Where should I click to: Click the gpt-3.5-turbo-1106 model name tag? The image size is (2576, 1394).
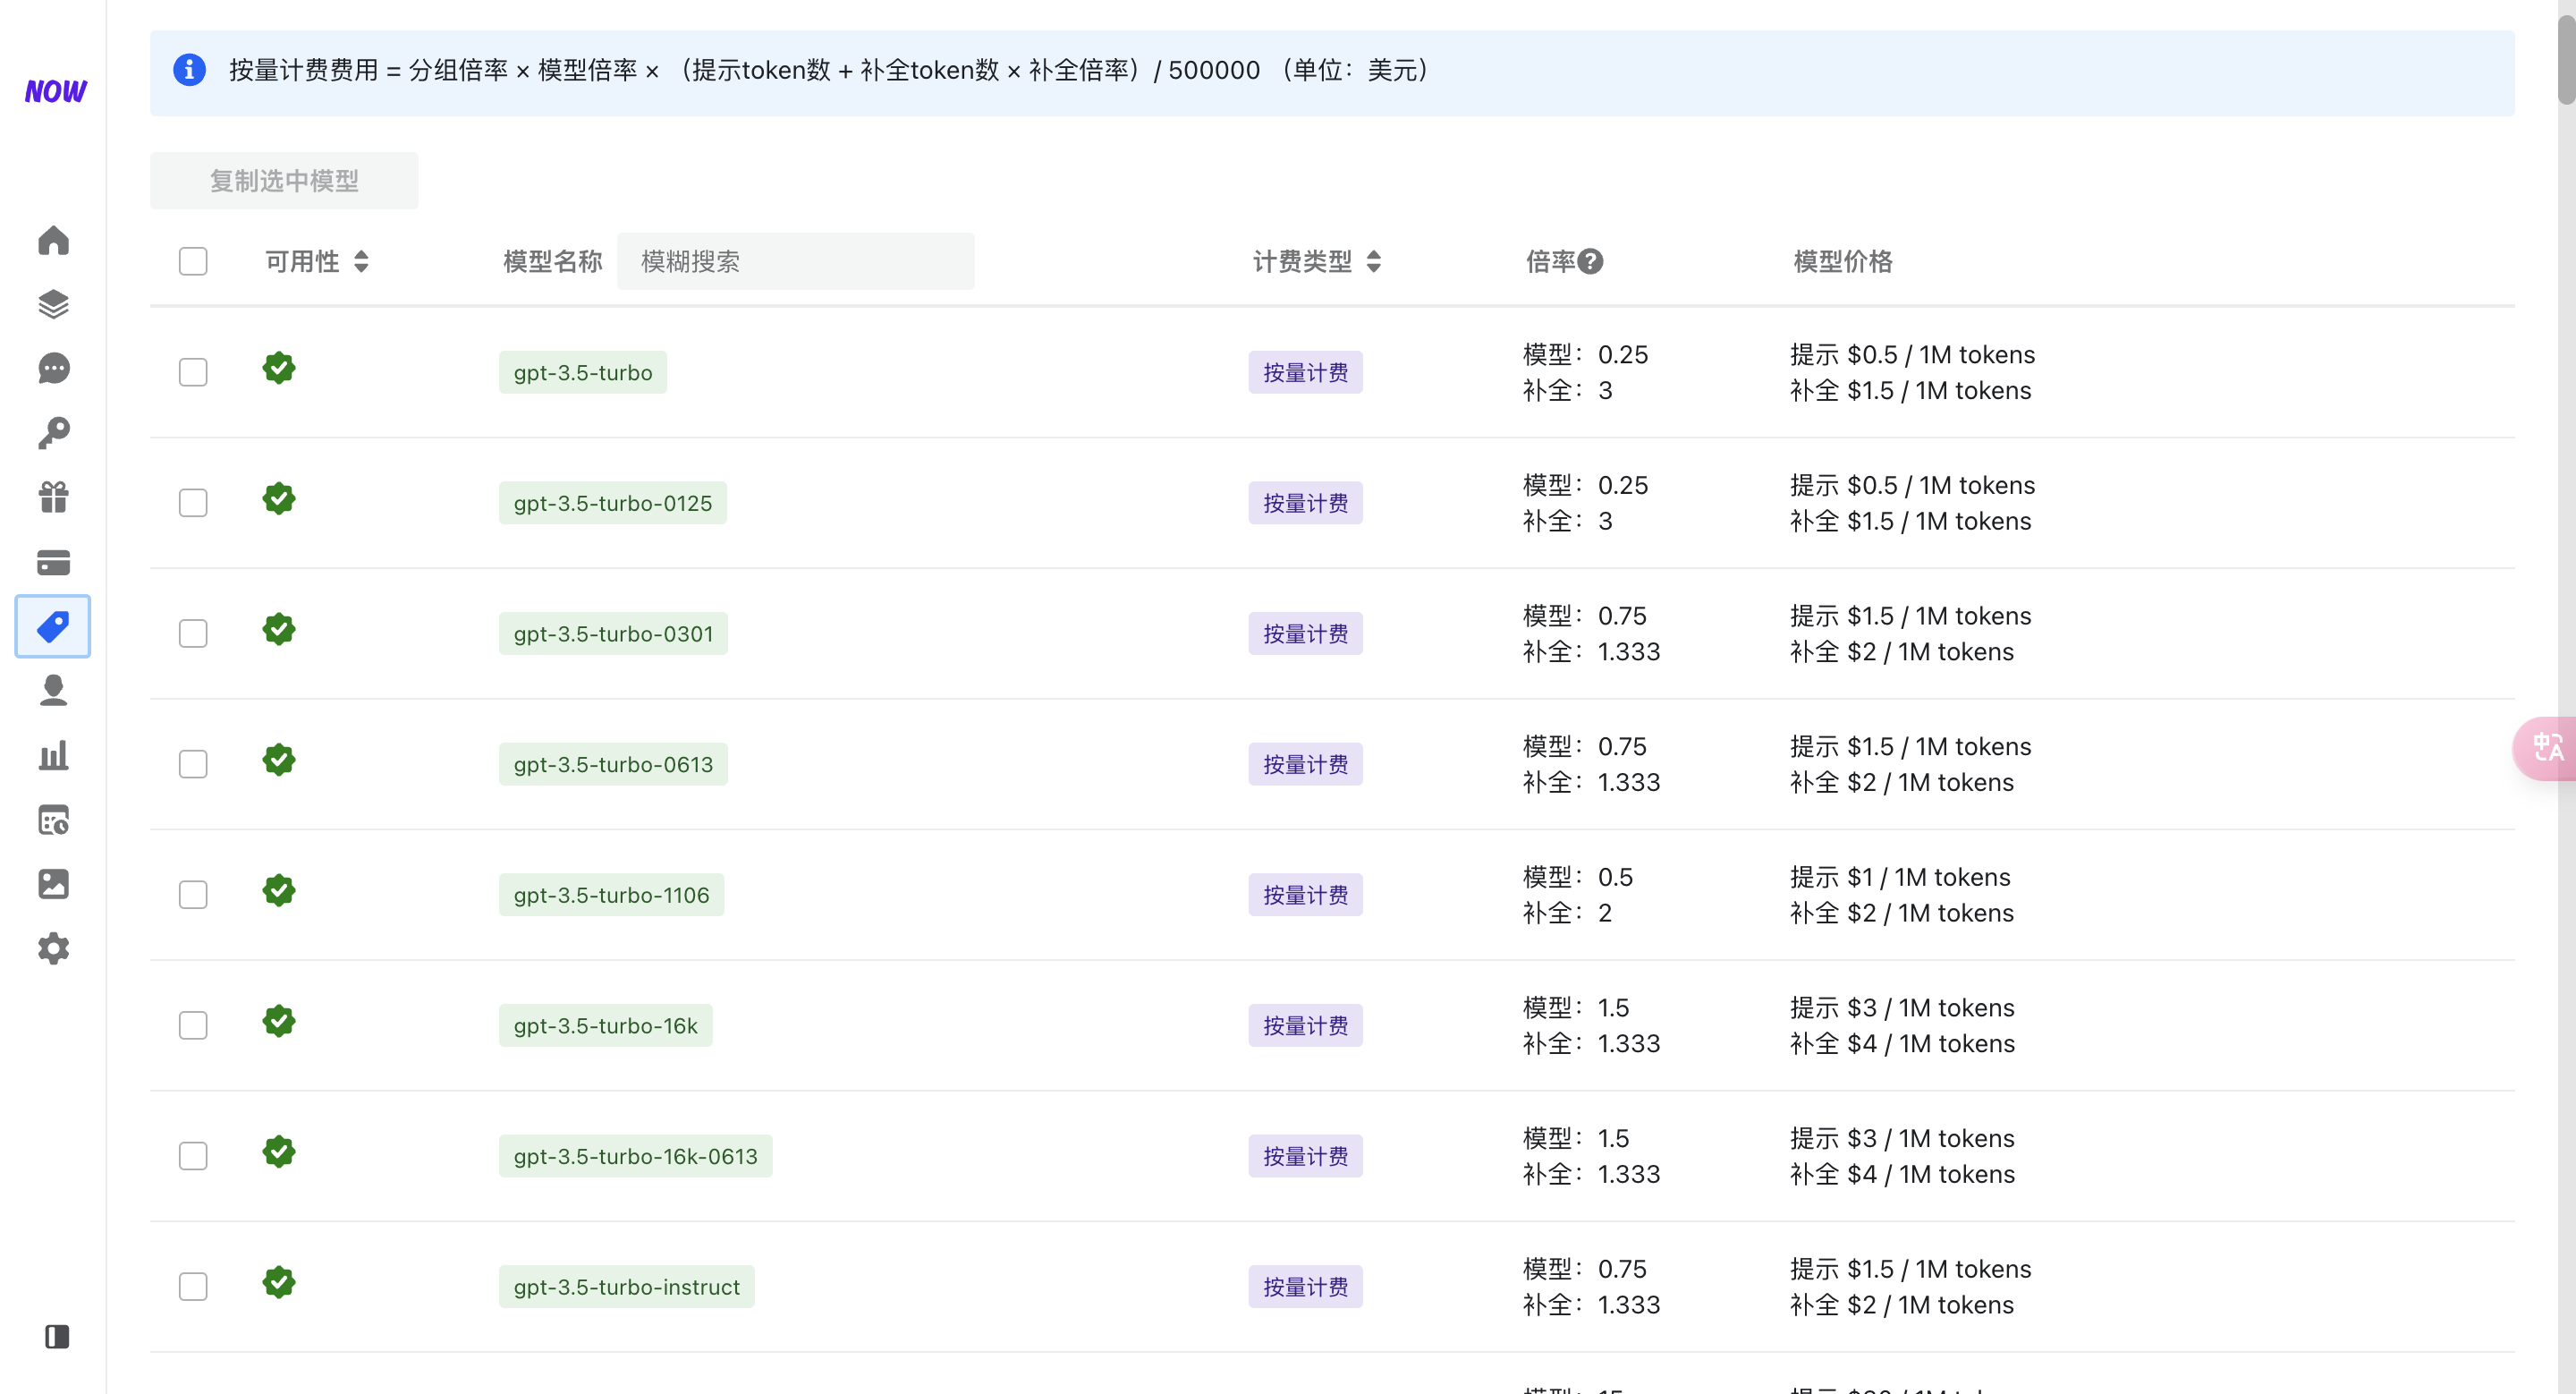pyautogui.click(x=612, y=895)
